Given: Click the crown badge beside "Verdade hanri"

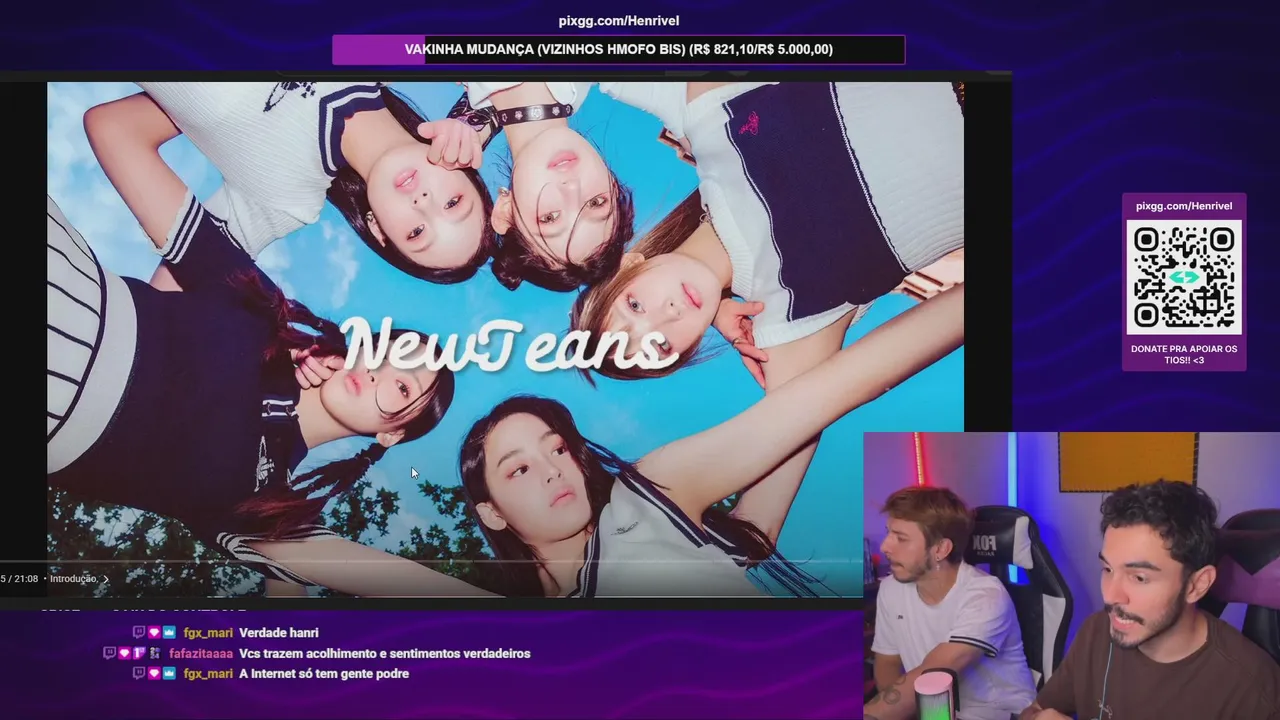Looking at the screenshot, I should tap(169, 632).
